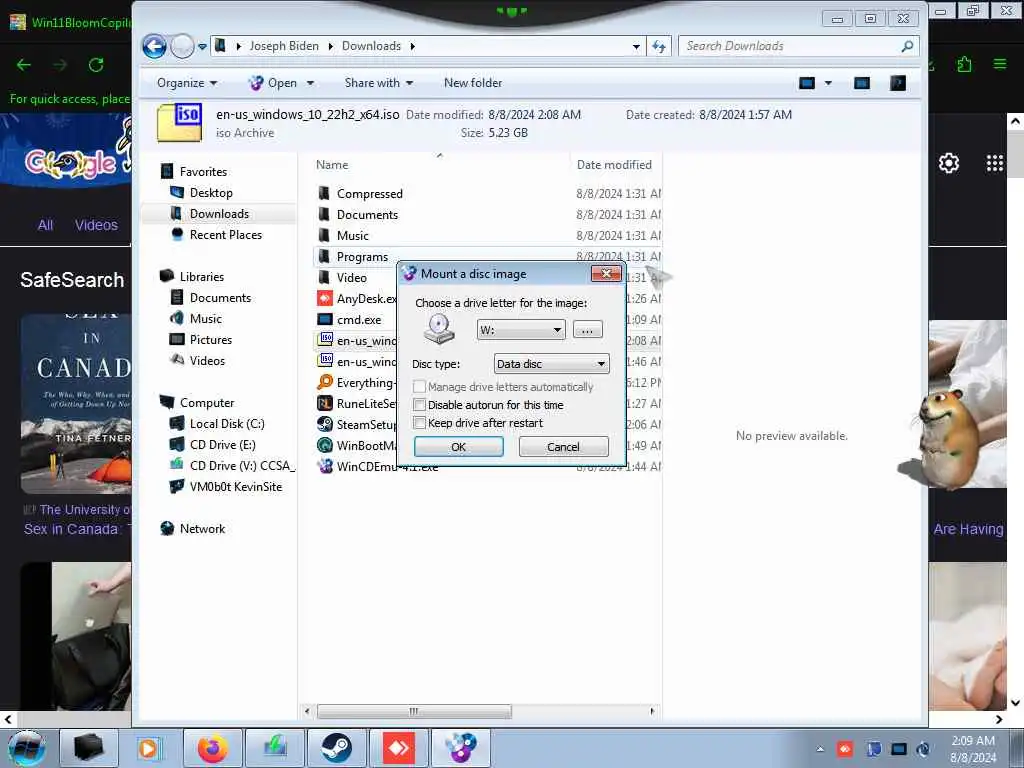Select the RuneLiteSetup file icon
Viewport: 1024px width, 768px height.
tap(325, 404)
